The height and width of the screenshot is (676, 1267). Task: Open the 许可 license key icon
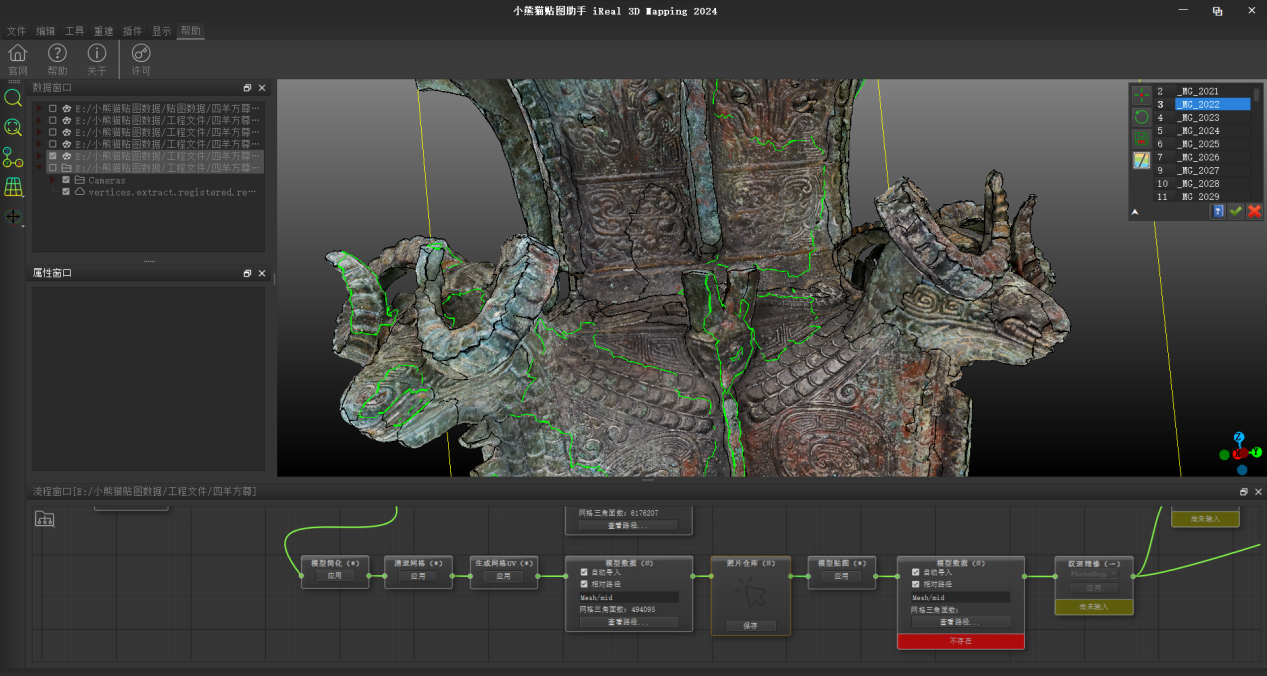(x=141, y=53)
